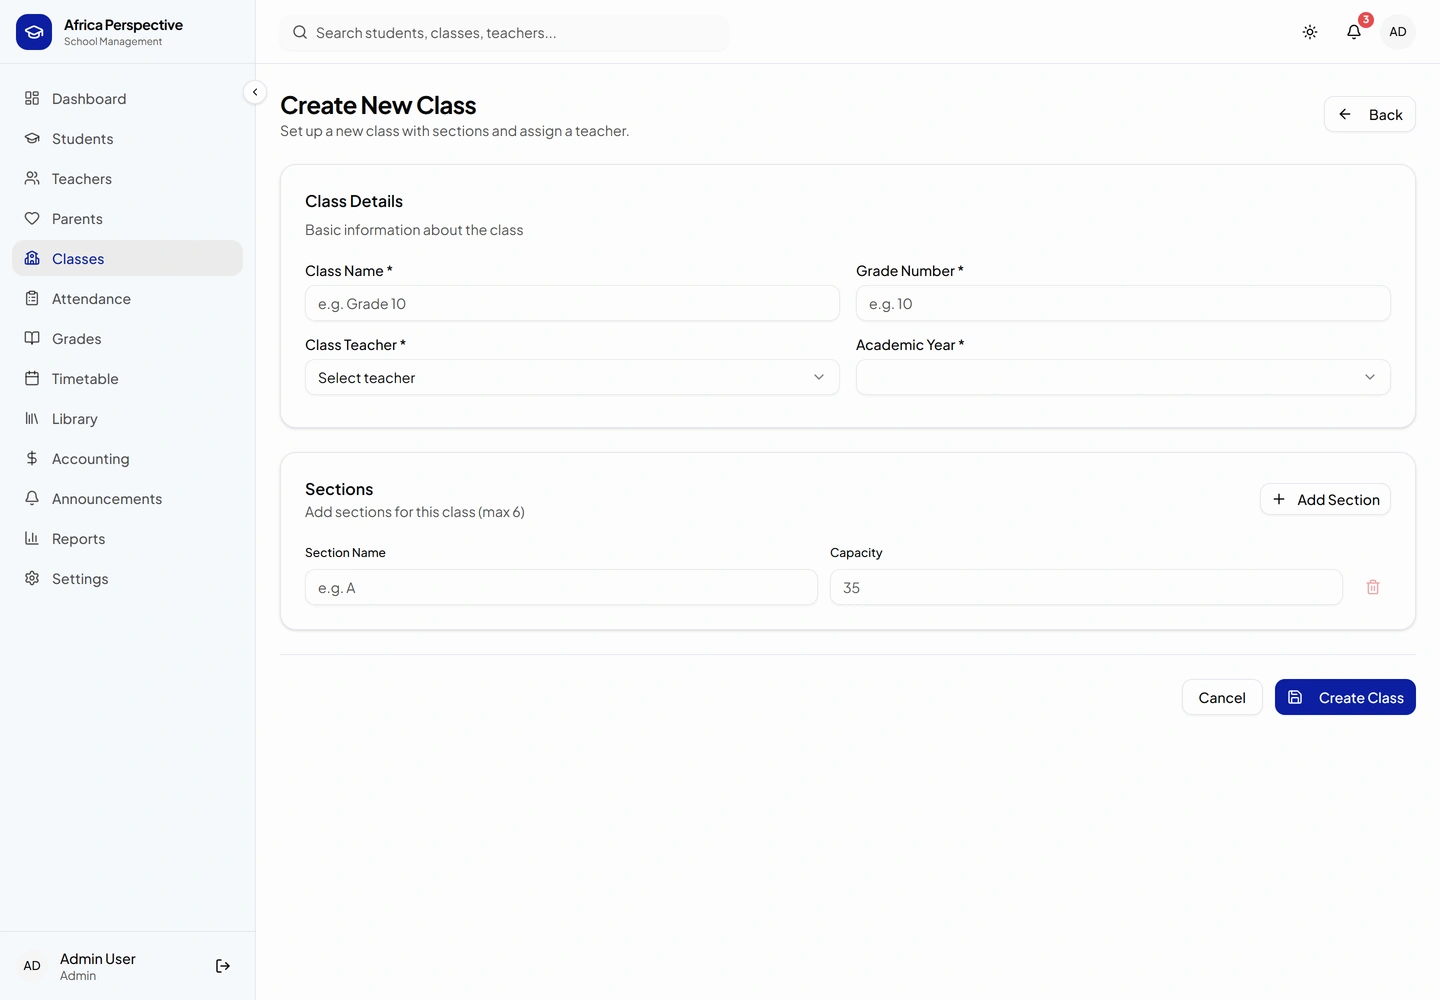Navigate to Library

[x=127, y=418]
